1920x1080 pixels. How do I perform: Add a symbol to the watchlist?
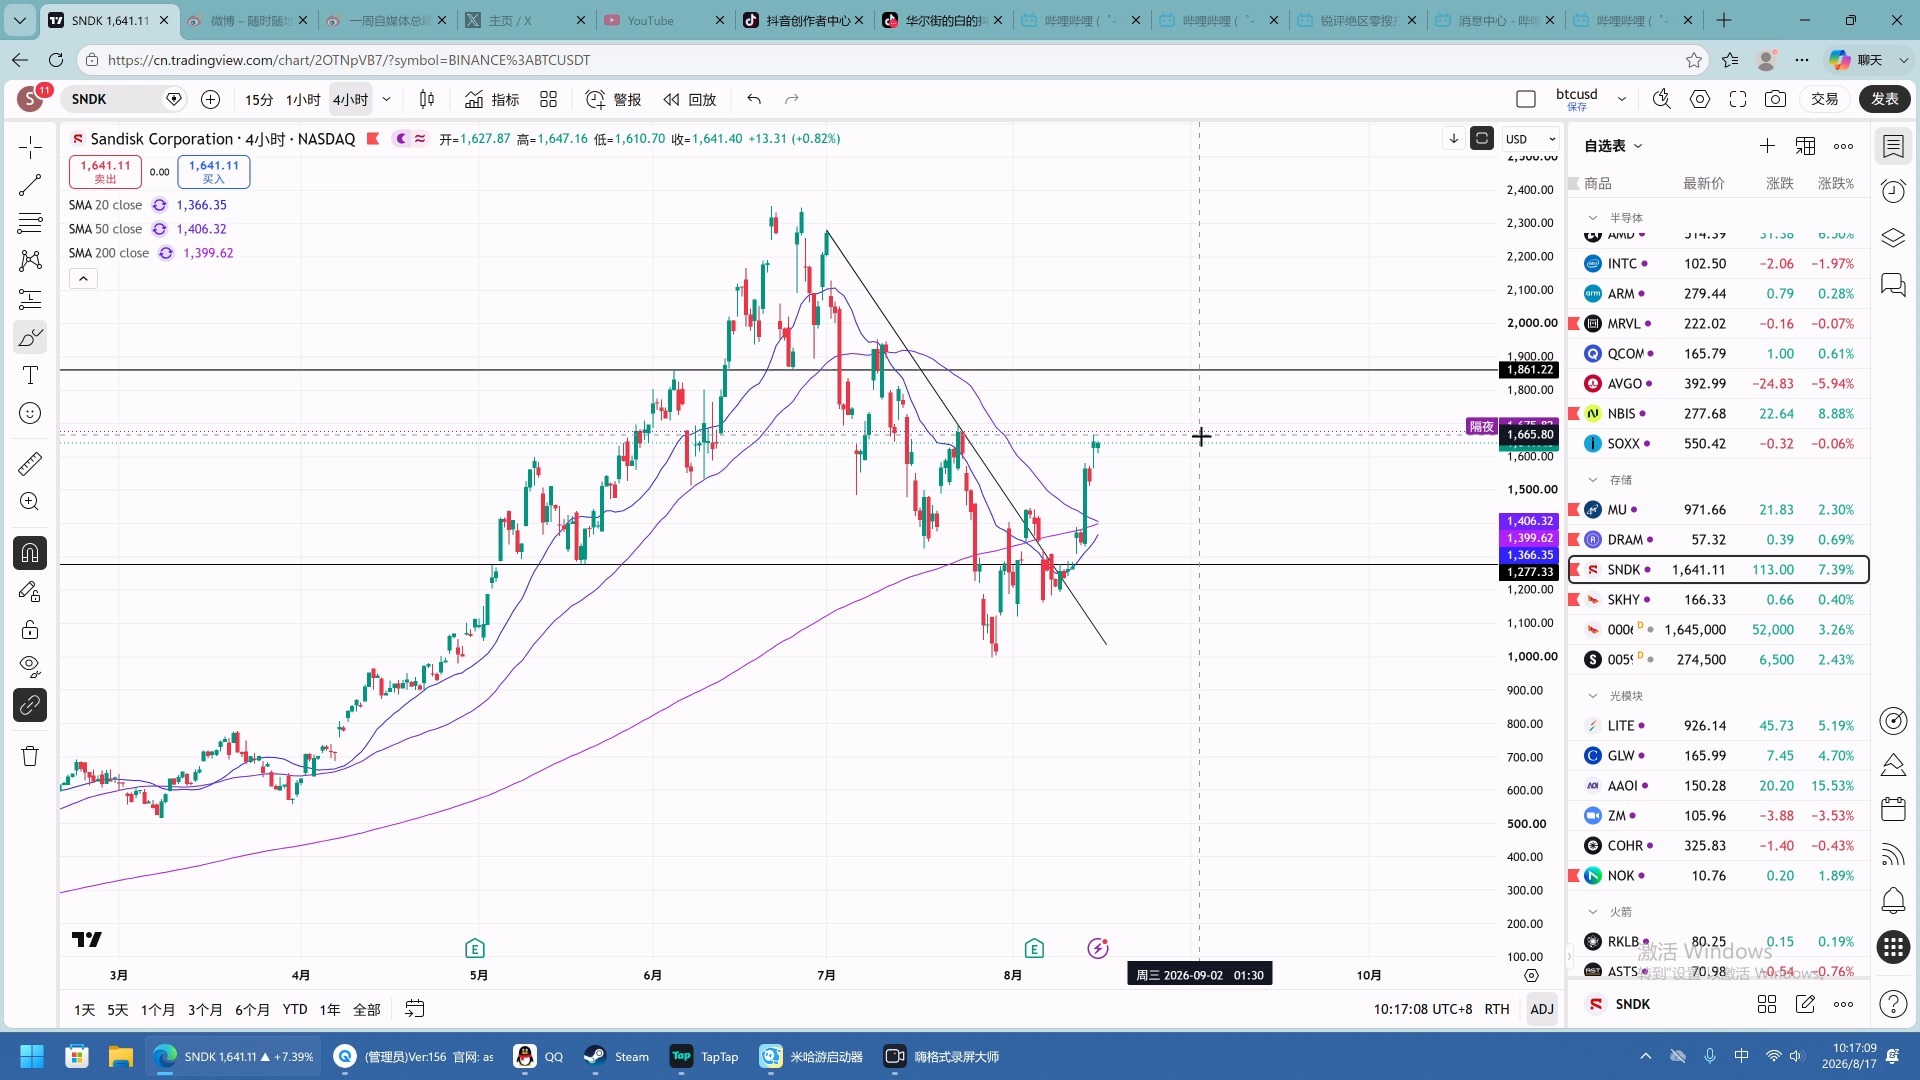tap(1767, 146)
